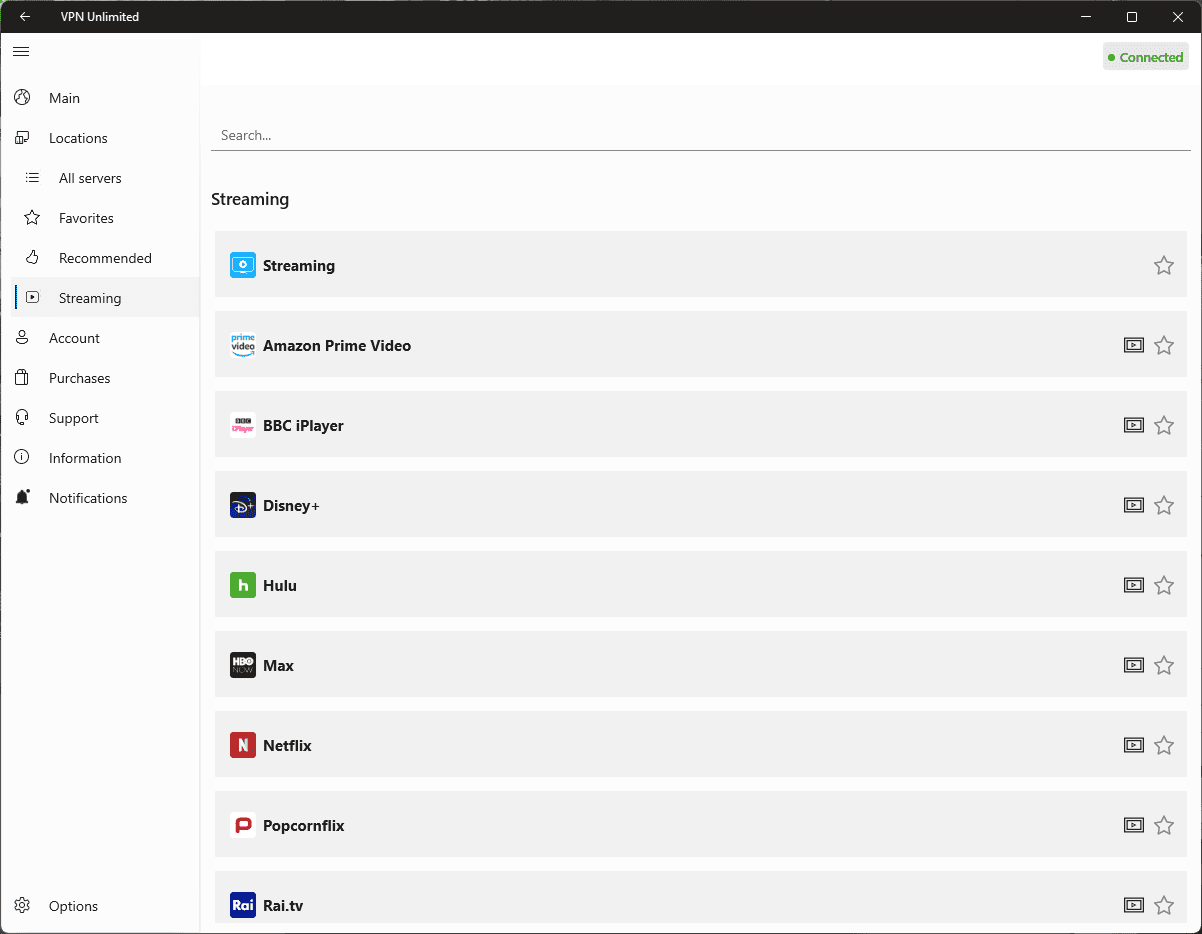
Task: Click the Netflix logo icon
Action: (243, 745)
